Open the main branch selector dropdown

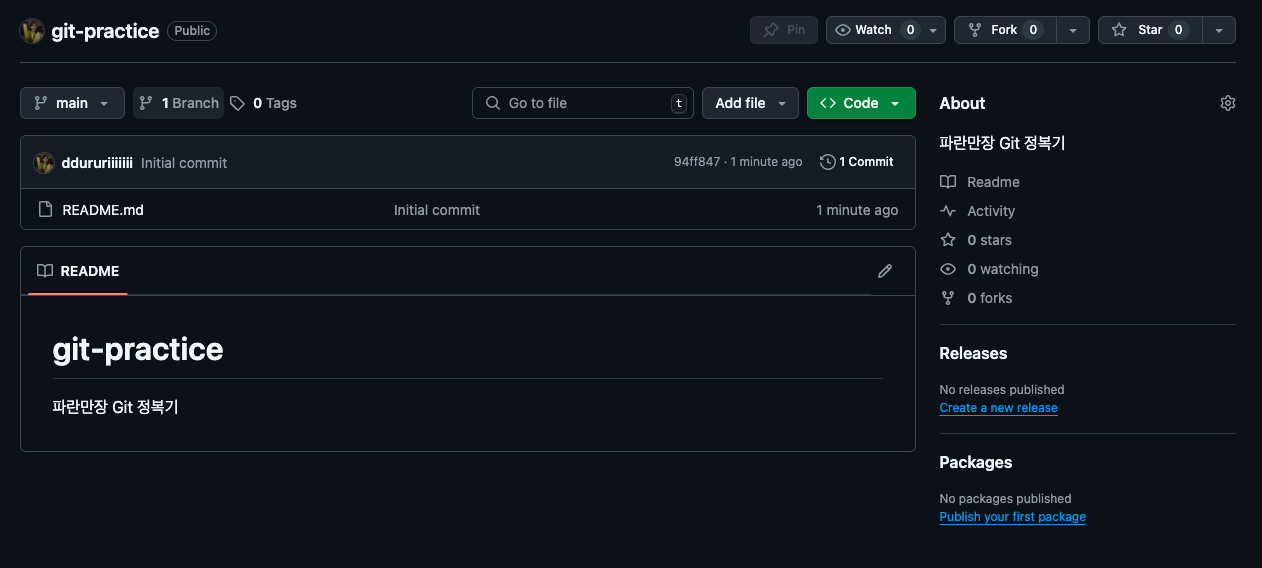coord(72,103)
